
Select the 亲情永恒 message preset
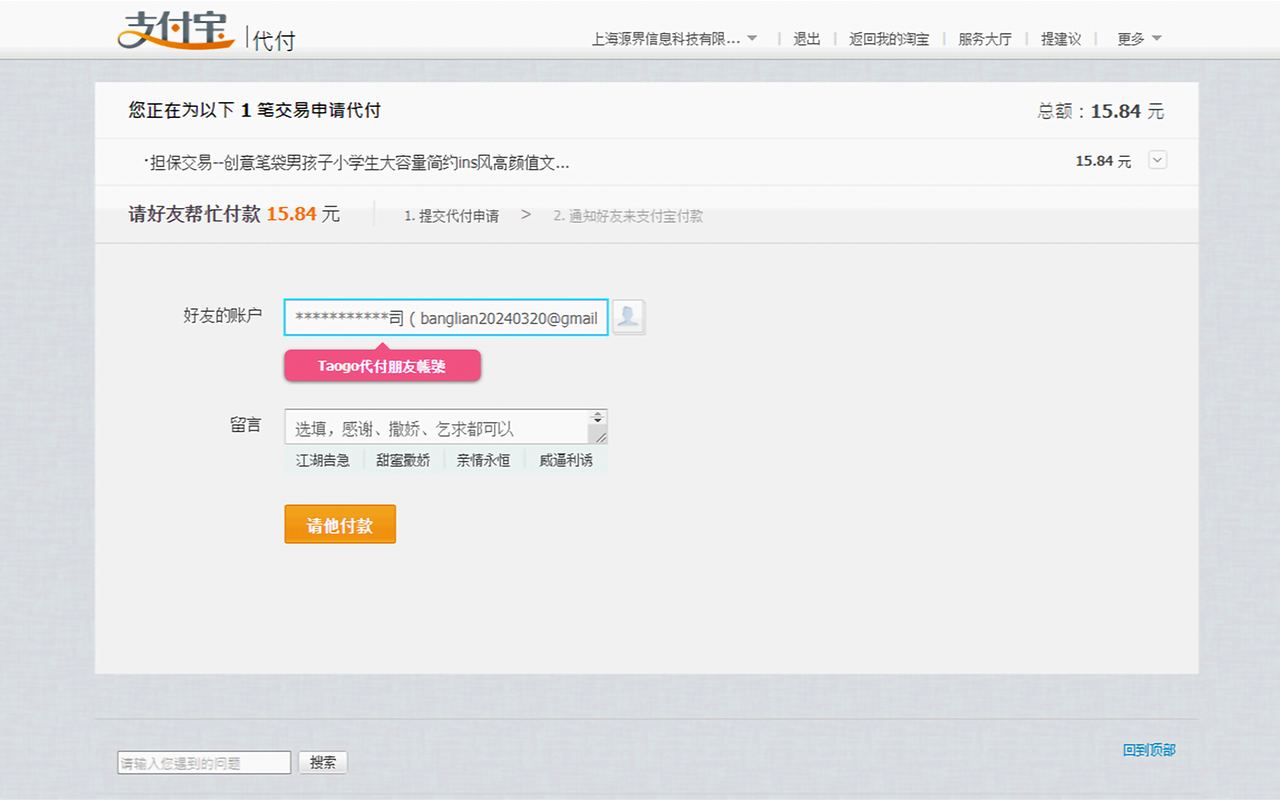[x=484, y=460]
